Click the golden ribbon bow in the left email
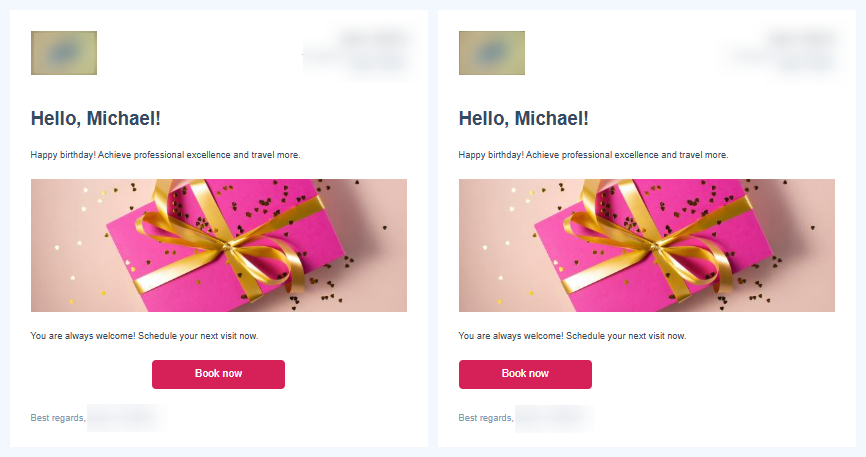This screenshot has height=457, width=866. [x=229, y=243]
